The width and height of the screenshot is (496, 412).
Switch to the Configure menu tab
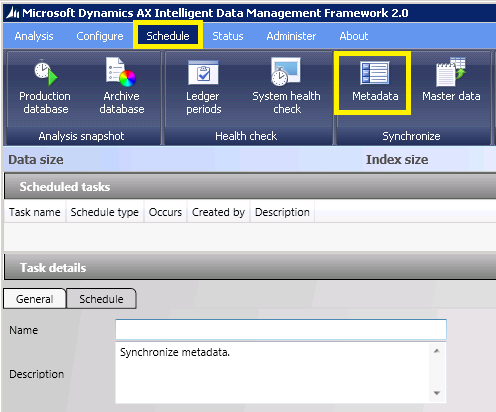tap(100, 36)
